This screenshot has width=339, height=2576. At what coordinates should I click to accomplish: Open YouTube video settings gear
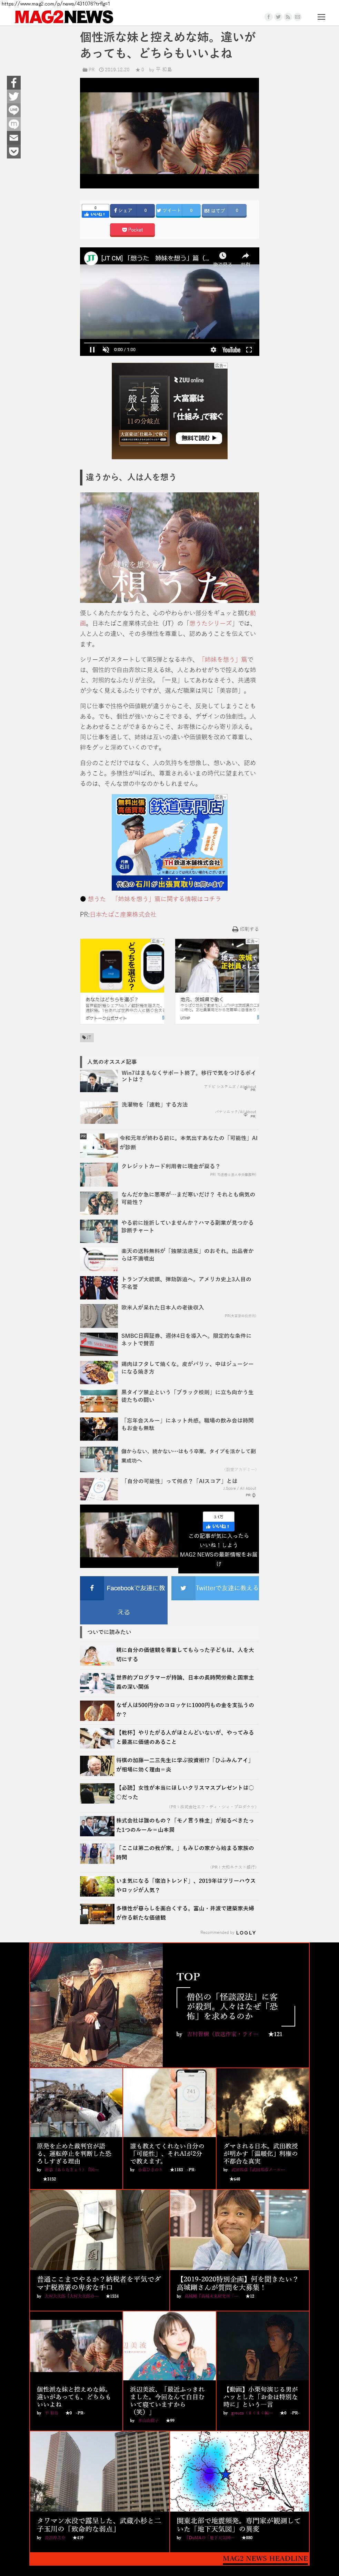click(213, 350)
